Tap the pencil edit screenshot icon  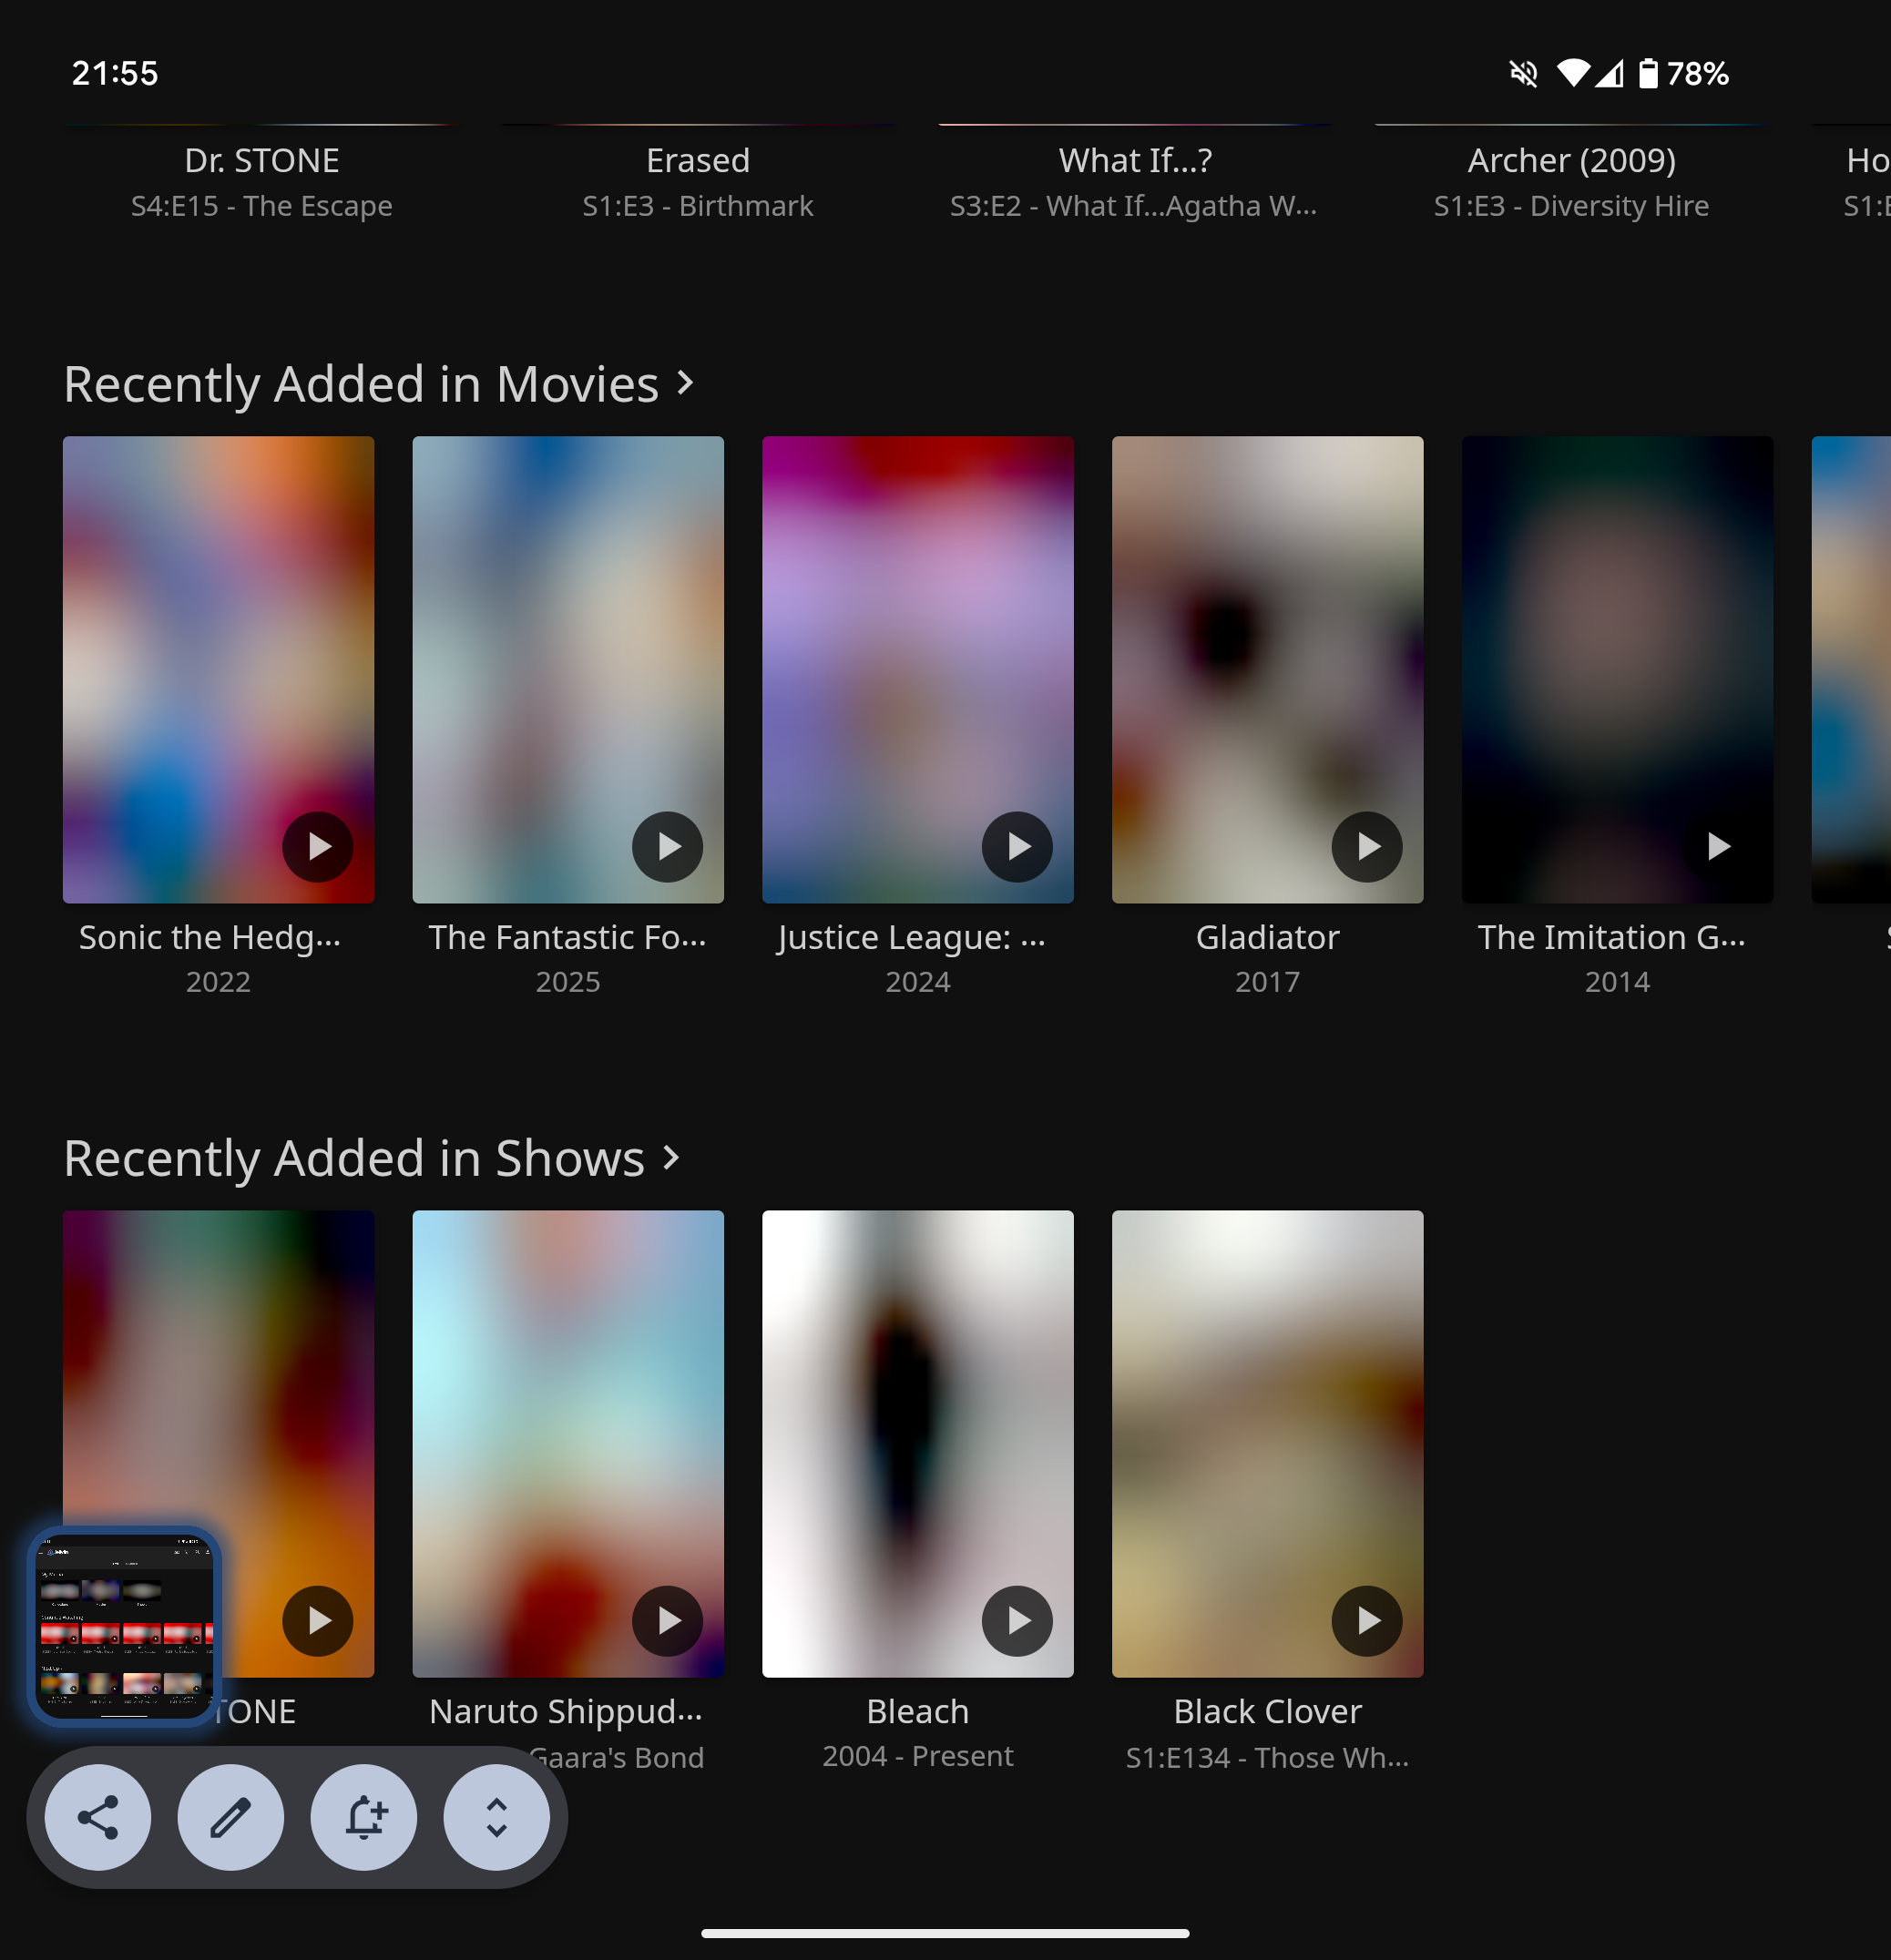(x=231, y=1817)
